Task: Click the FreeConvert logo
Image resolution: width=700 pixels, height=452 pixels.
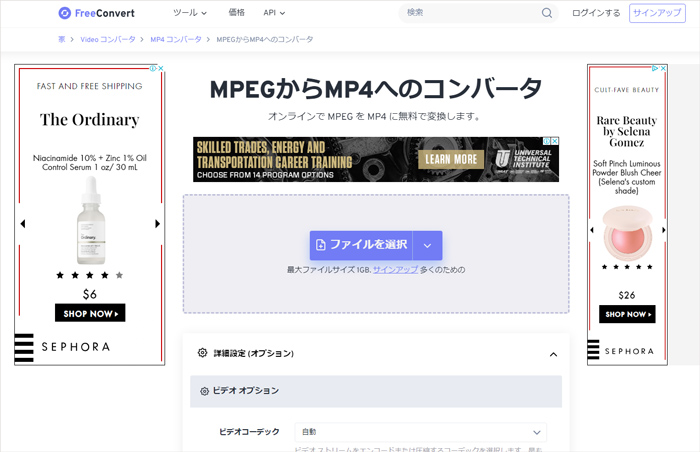Action: tap(96, 13)
